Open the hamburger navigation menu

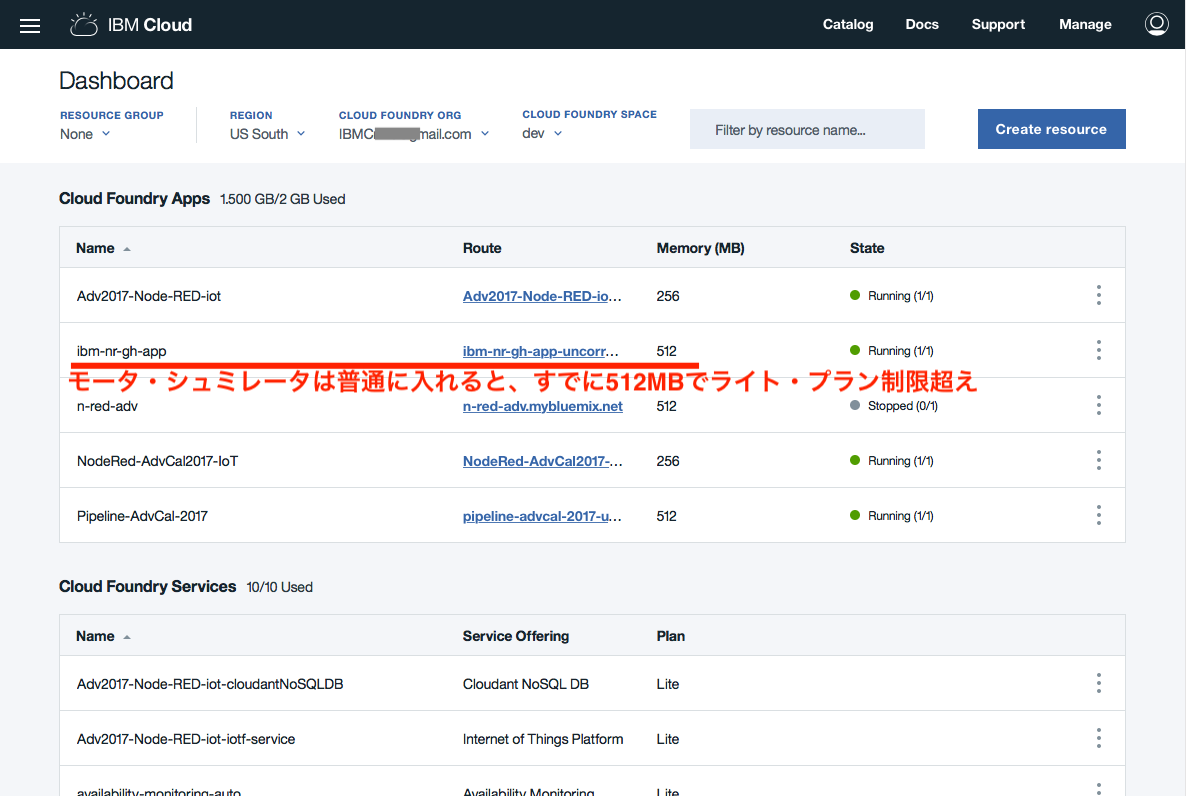coord(30,26)
